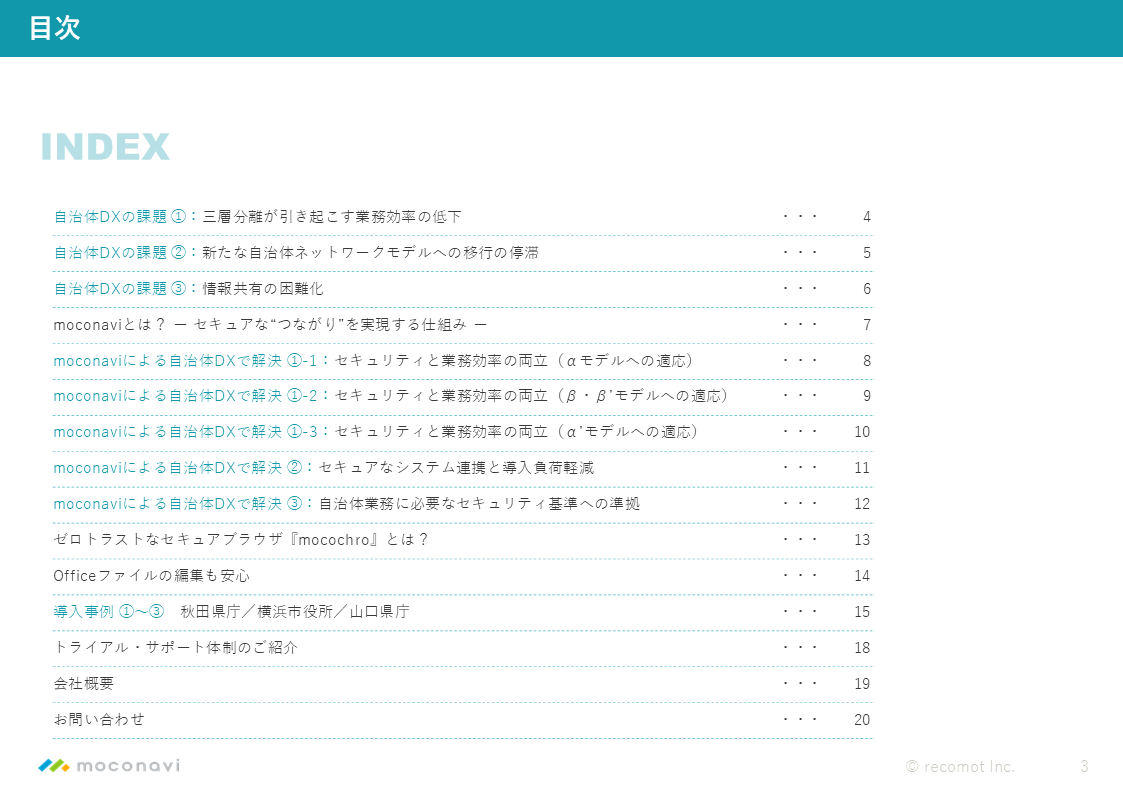Click page number 12 in the index
The width and height of the screenshot is (1123, 794).
pyautogui.click(x=862, y=503)
